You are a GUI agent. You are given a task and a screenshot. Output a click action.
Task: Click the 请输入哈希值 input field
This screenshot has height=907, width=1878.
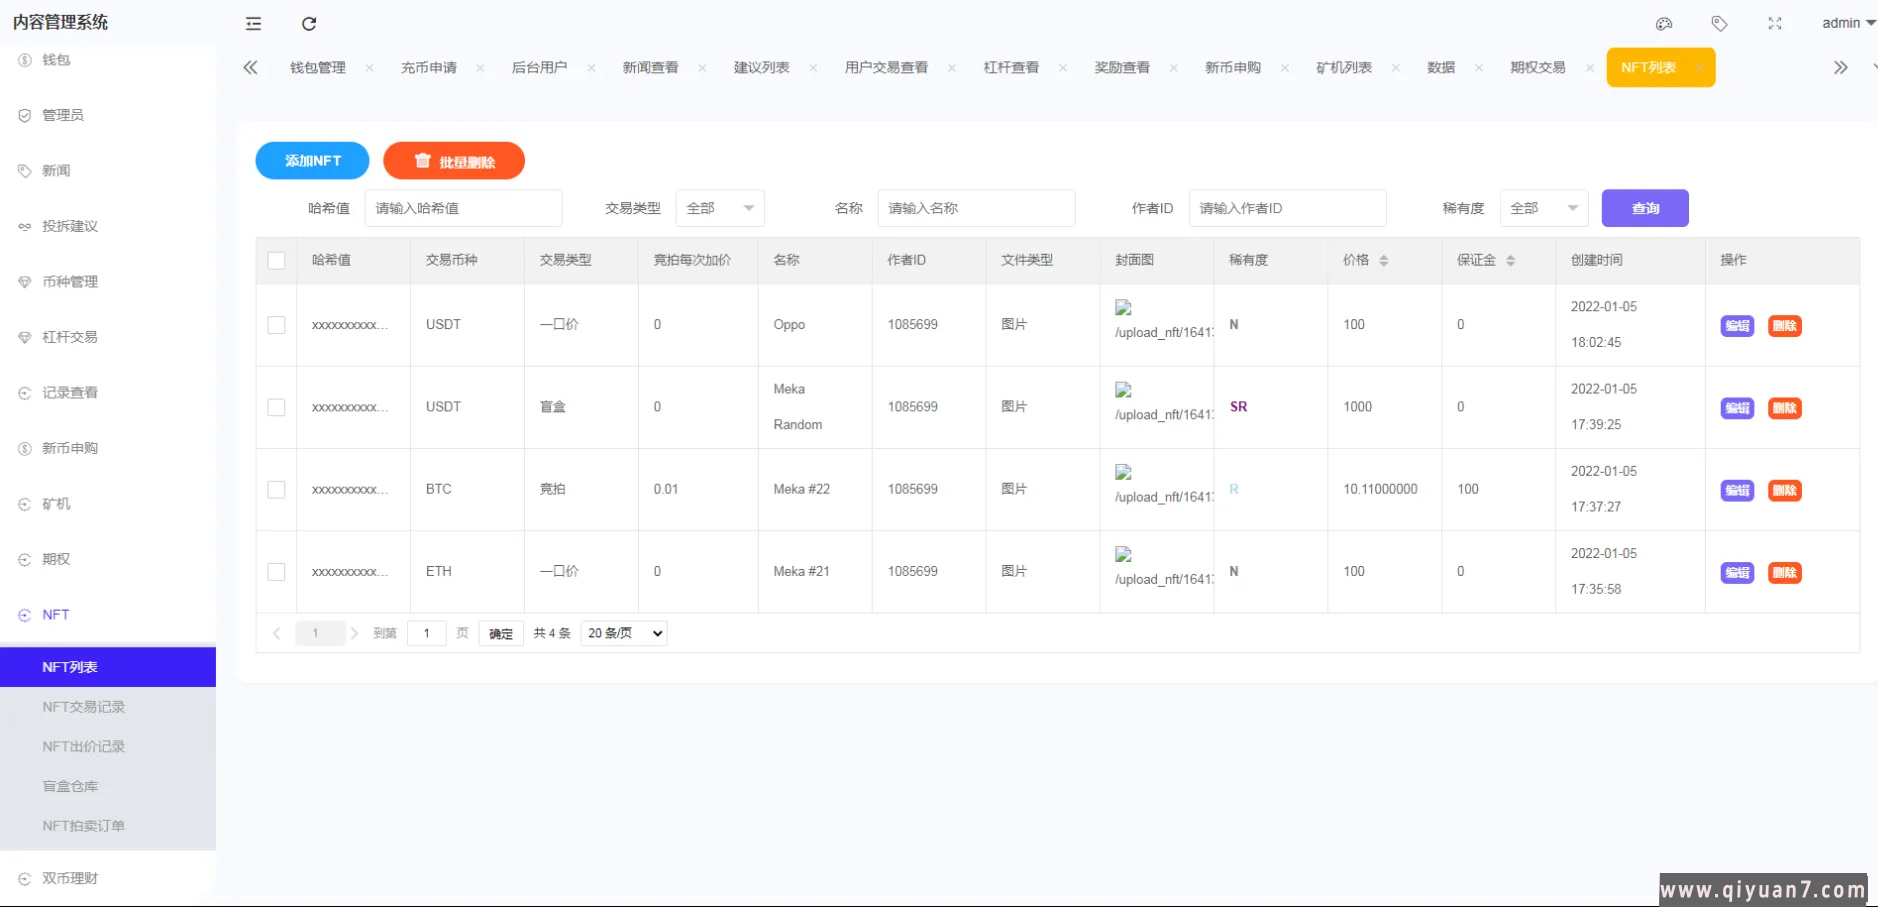463,208
